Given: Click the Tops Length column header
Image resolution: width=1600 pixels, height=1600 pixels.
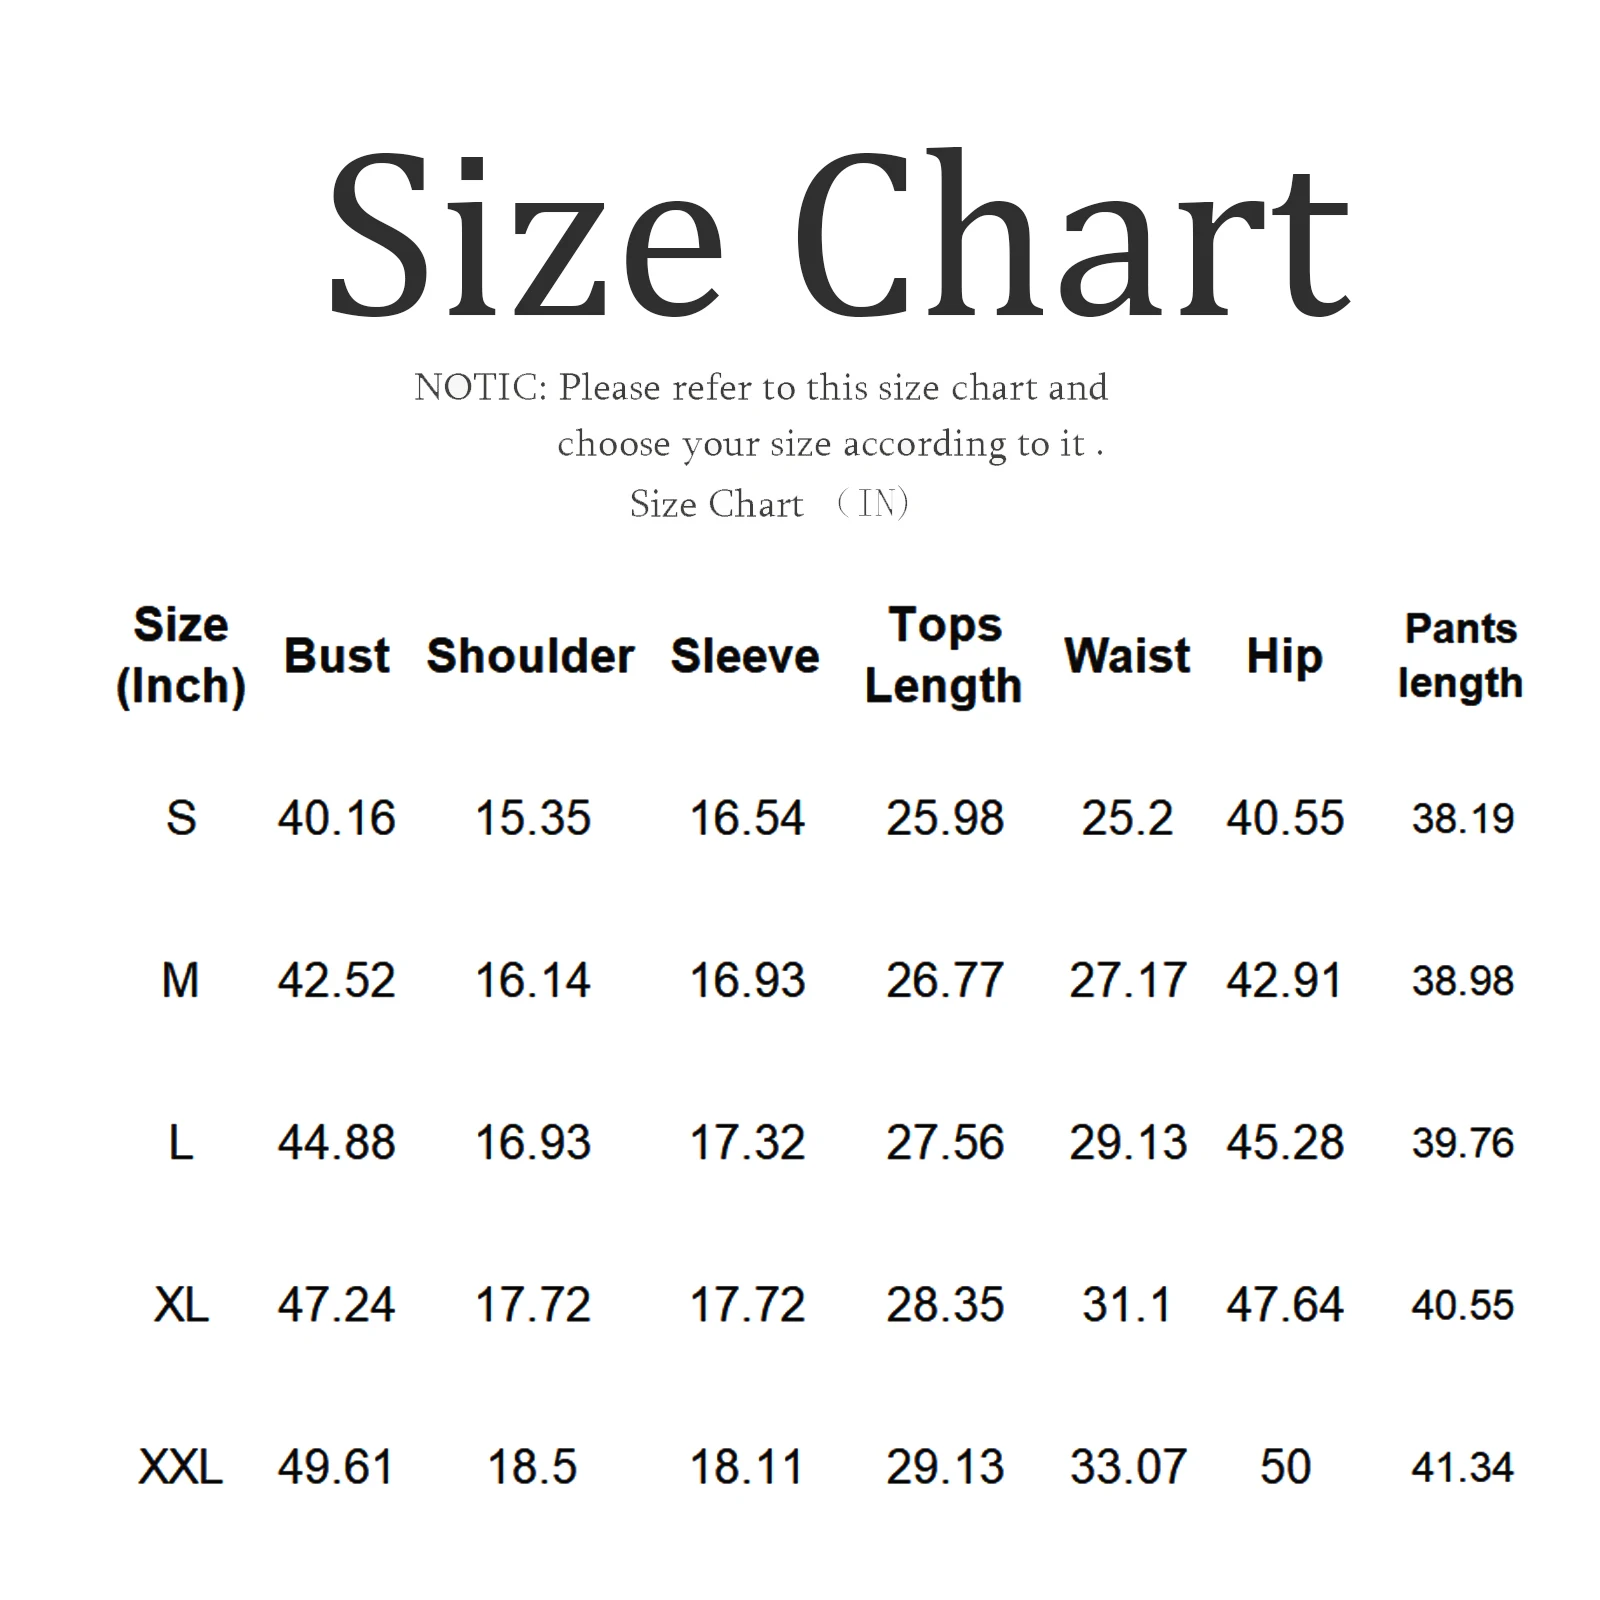Looking at the screenshot, I should 943,656.
